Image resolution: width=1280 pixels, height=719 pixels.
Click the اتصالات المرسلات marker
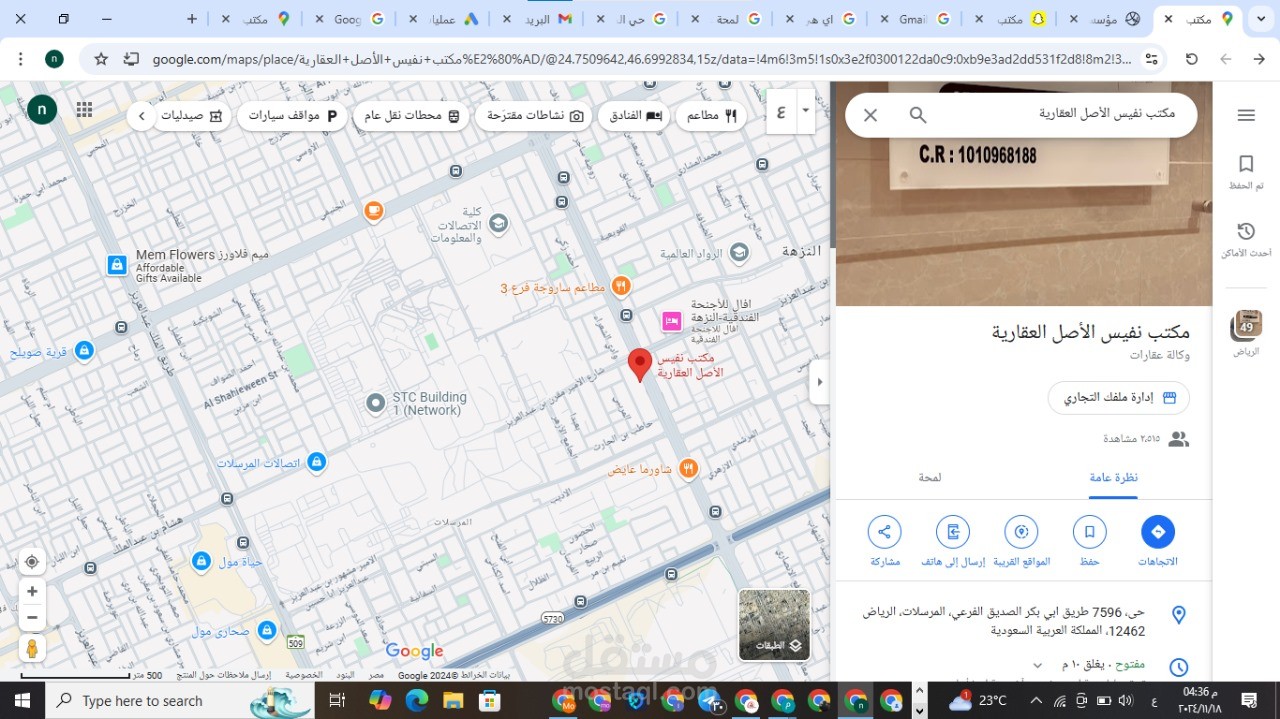(x=317, y=462)
